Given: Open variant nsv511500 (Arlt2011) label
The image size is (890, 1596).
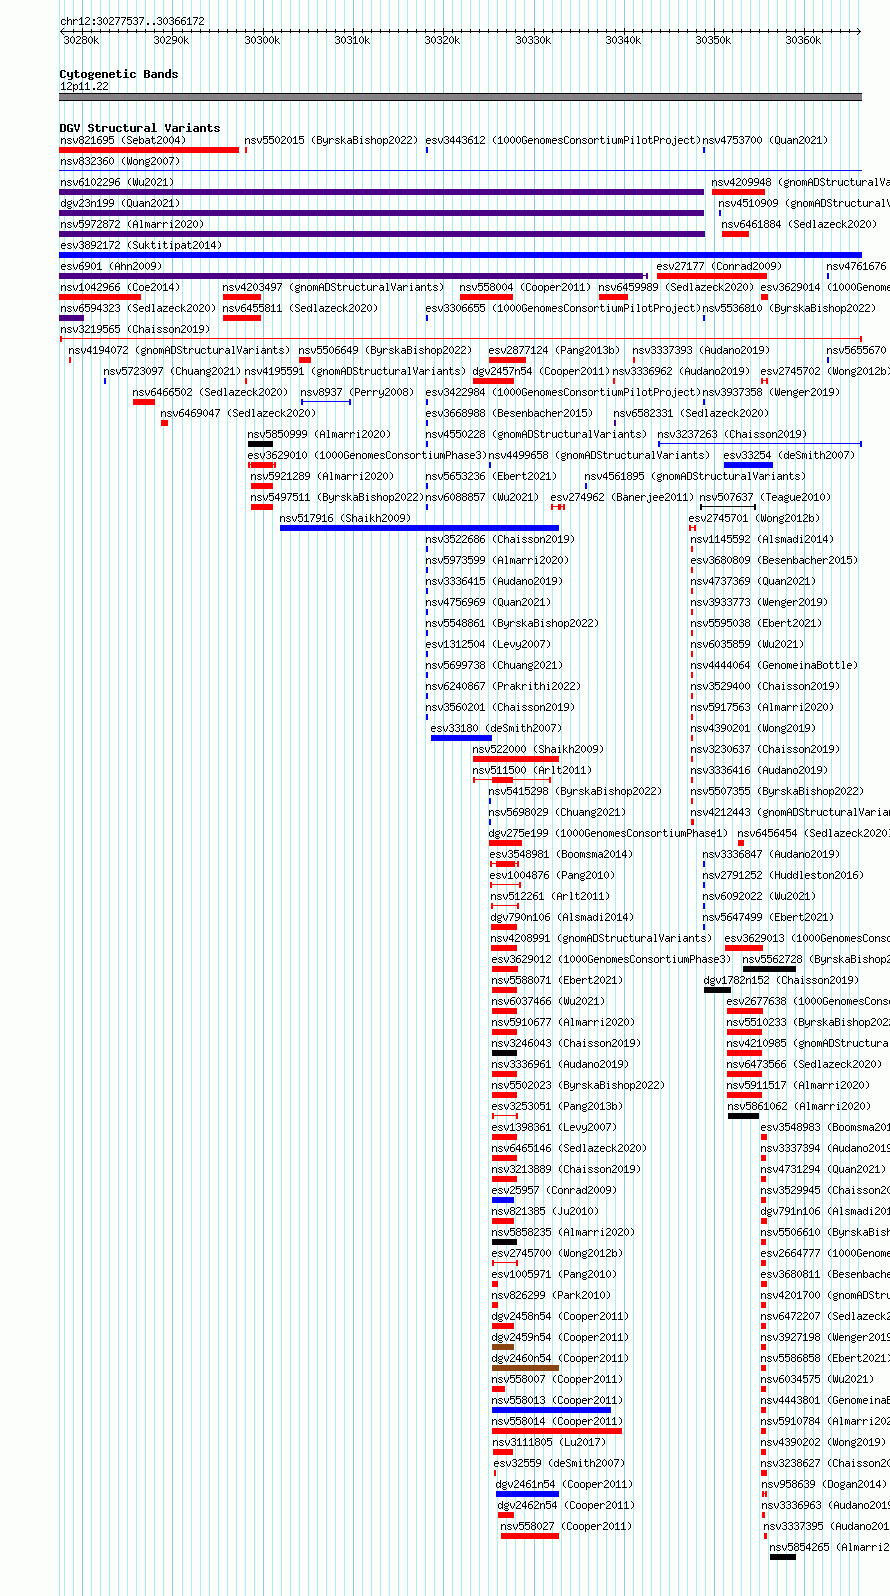Looking at the screenshot, I should pyautogui.click(x=533, y=771).
